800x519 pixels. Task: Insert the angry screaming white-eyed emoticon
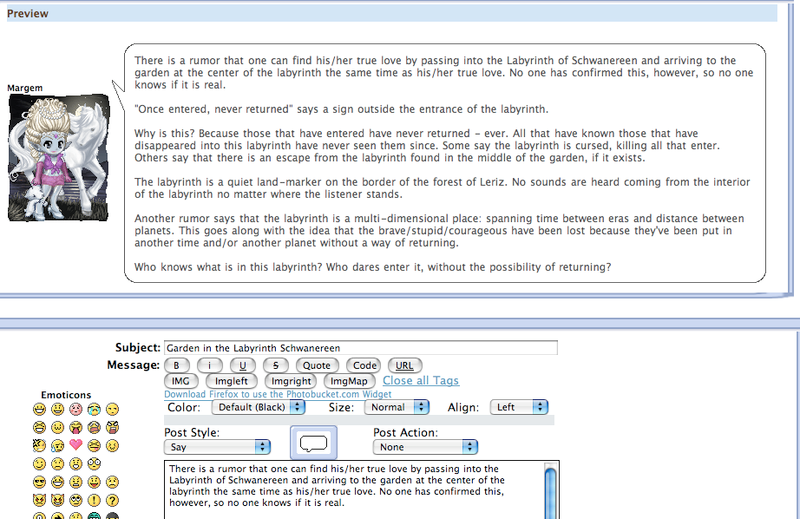coord(112,428)
